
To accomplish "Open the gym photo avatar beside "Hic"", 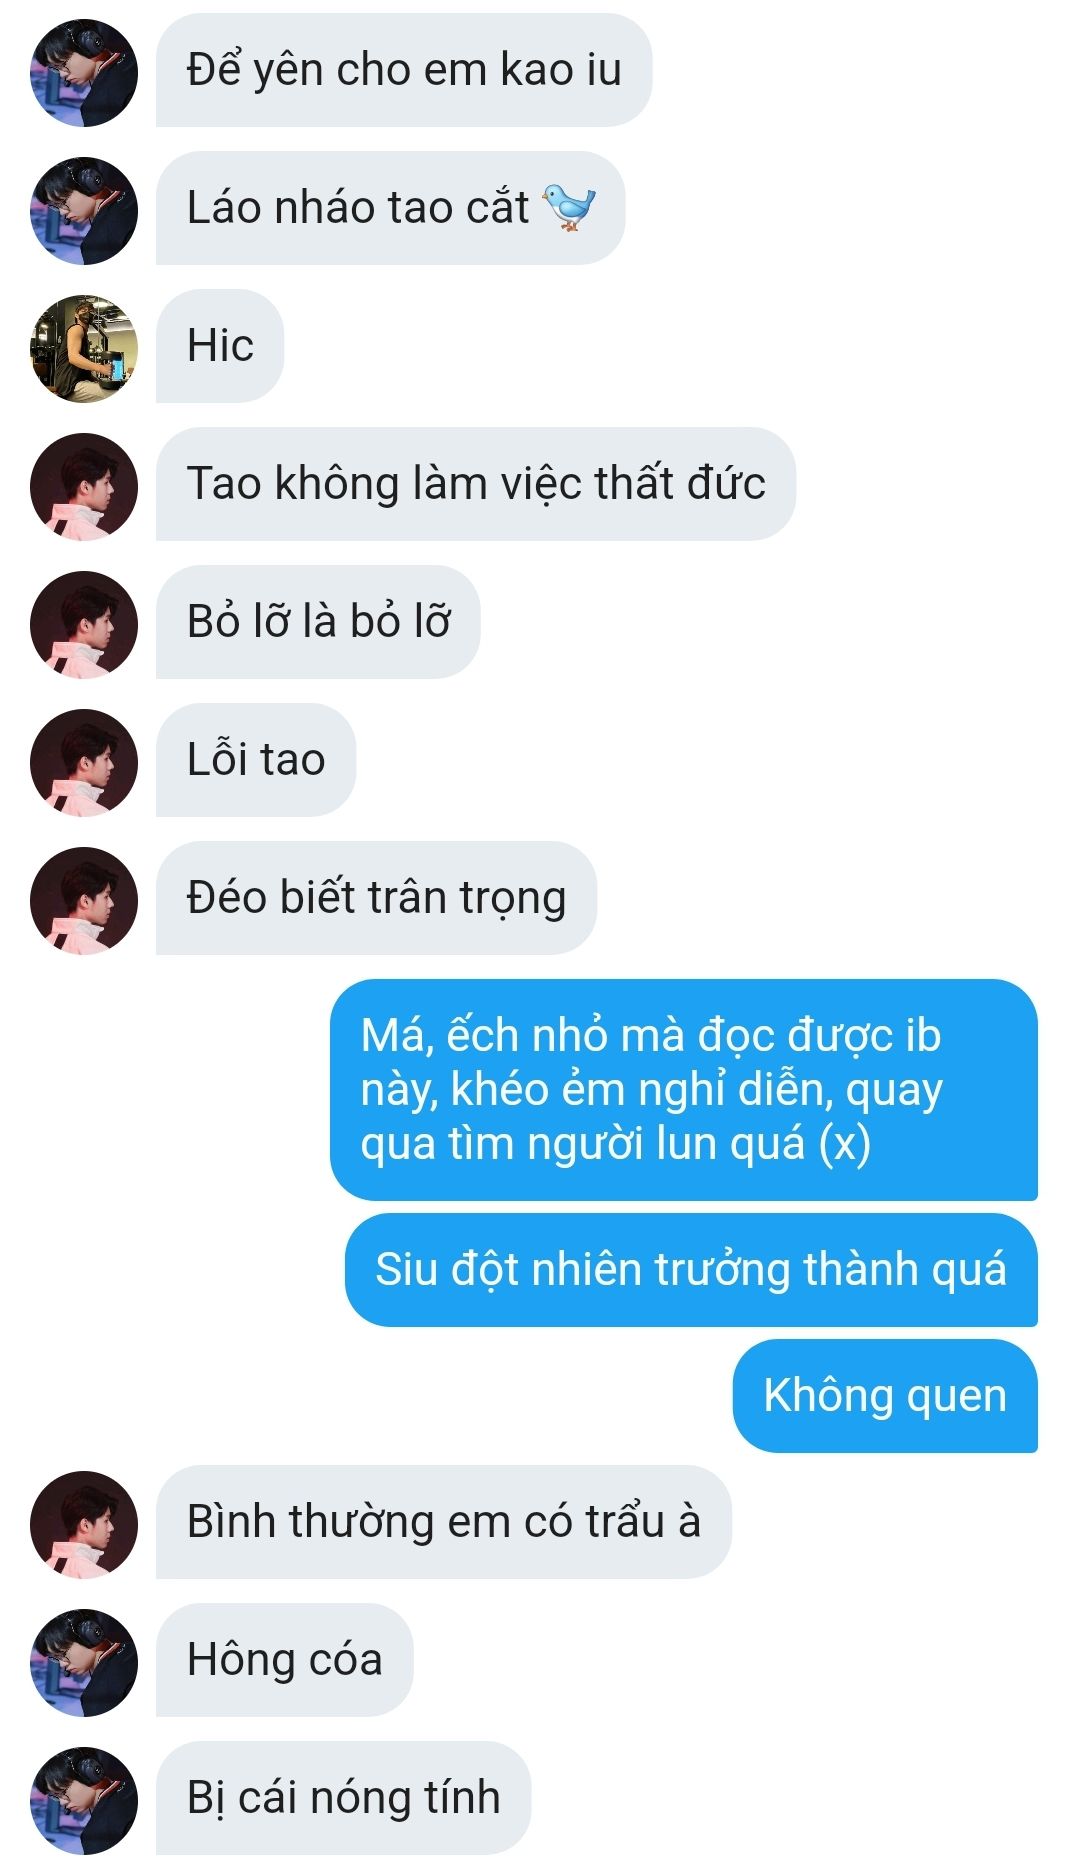I will (84, 348).
